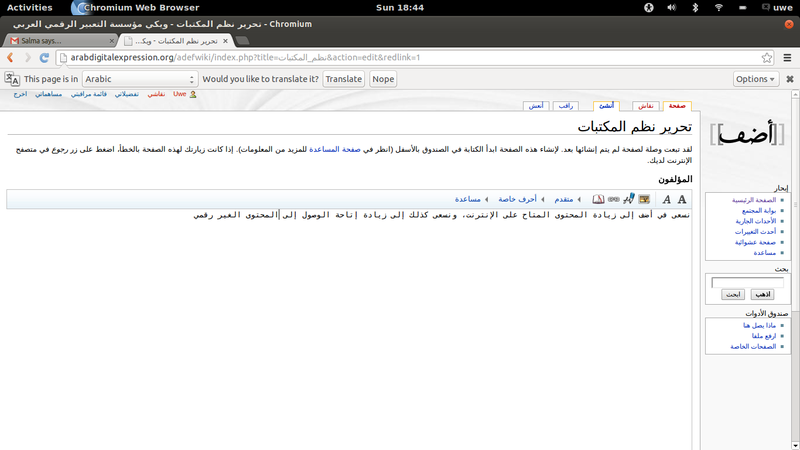Click the user avatar icon beside Uwe link
The height and width of the screenshot is (450, 800).
pyautogui.click(x=193, y=94)
